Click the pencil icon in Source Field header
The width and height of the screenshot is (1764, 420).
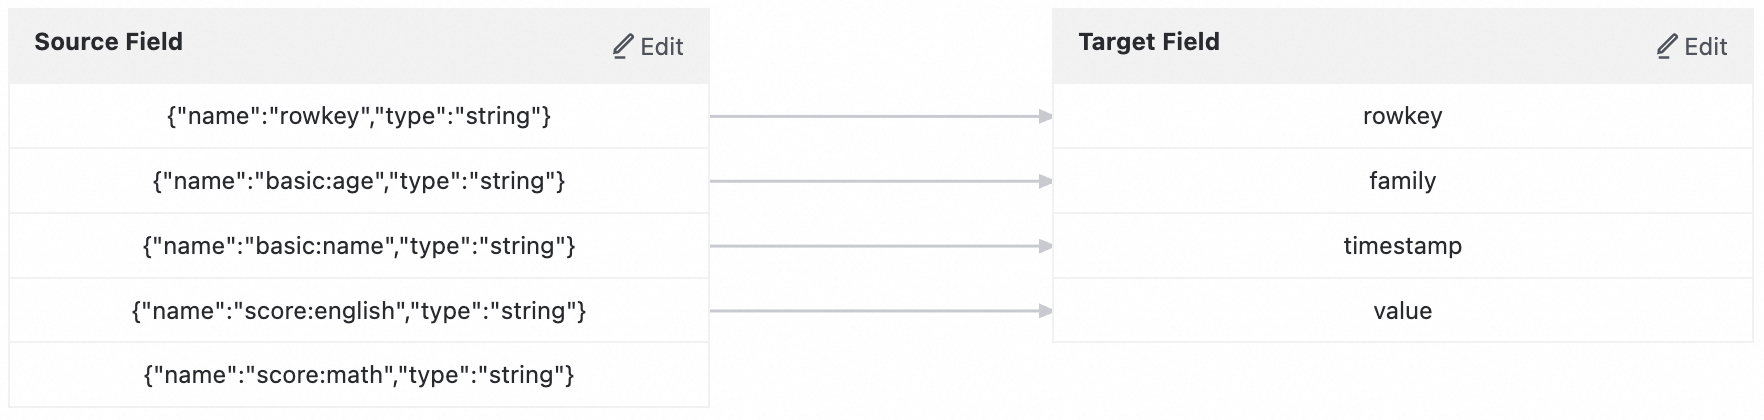click(623, 46)
